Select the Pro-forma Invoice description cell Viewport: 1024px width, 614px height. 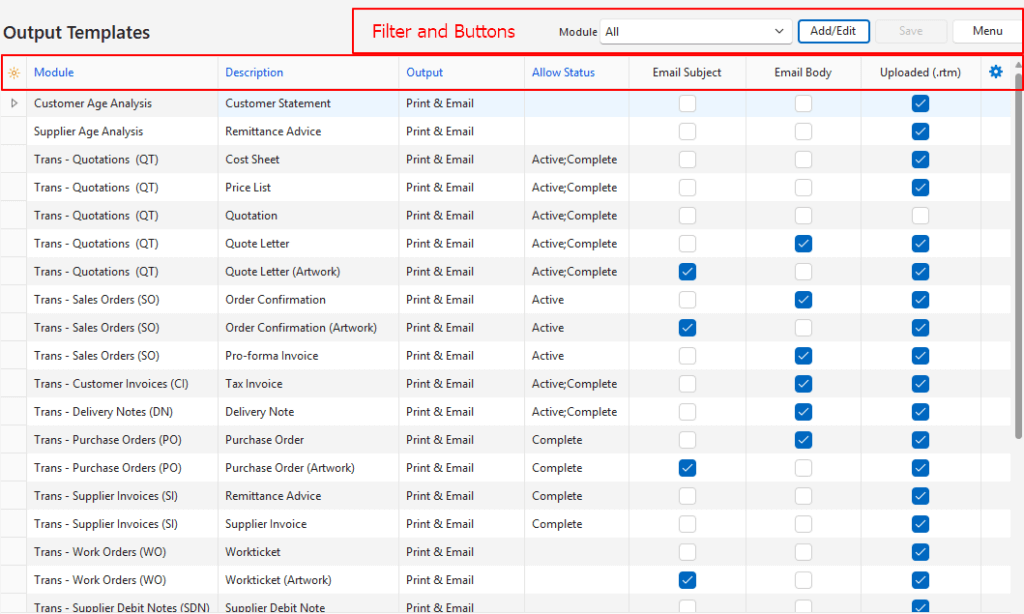tap(272, 355)
